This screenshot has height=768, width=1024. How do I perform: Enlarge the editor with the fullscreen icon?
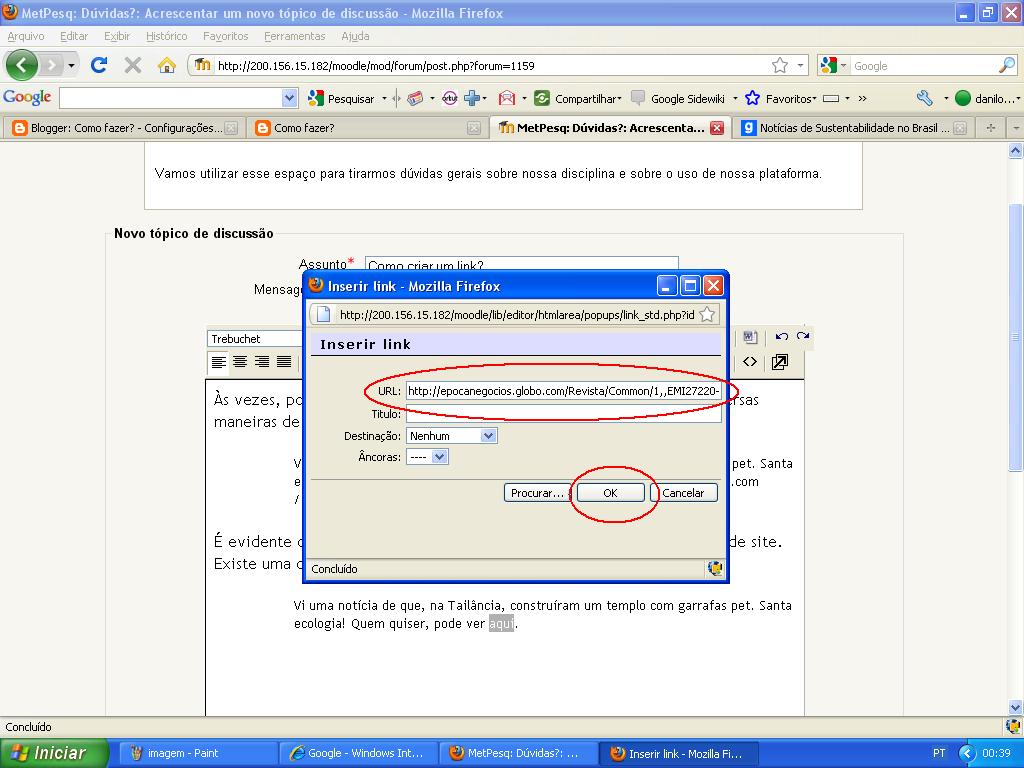pos(780,362)
